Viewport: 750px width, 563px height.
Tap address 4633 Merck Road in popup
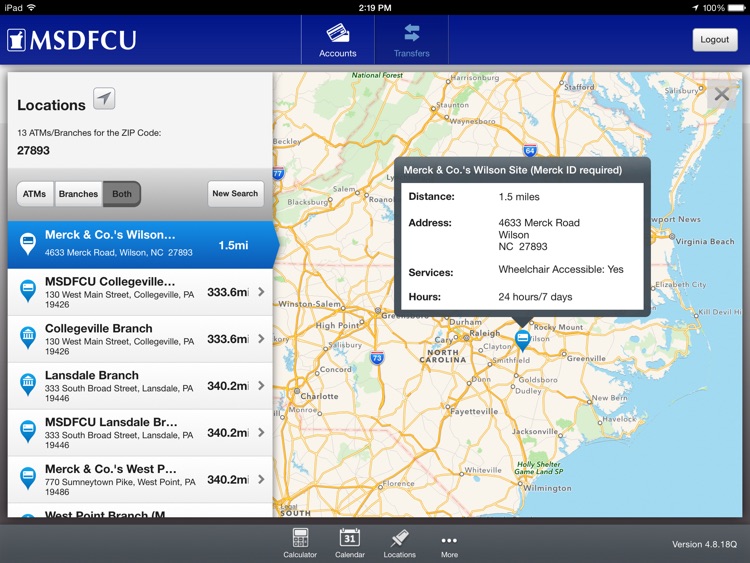click(x=539, y=223)
